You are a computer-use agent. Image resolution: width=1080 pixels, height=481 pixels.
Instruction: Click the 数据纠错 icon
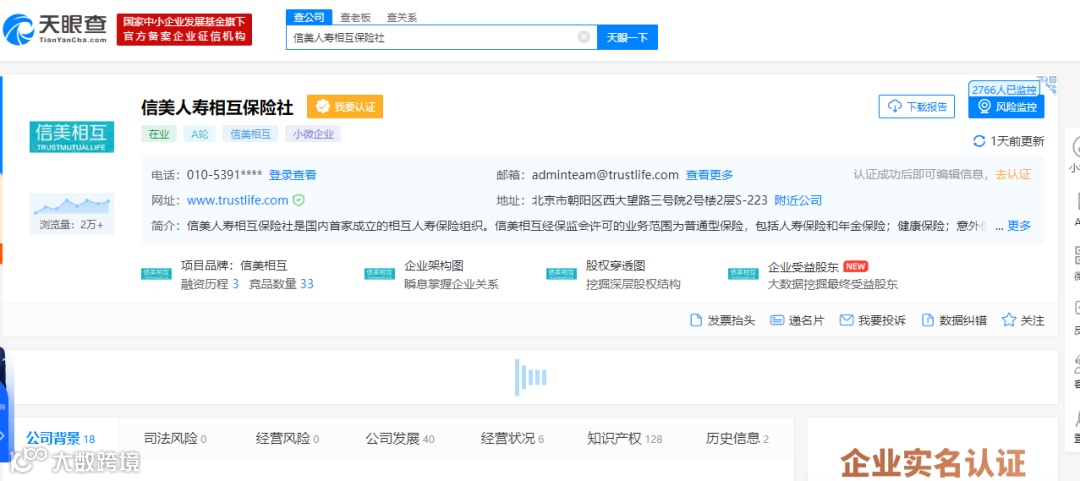[x=928, y=320]
